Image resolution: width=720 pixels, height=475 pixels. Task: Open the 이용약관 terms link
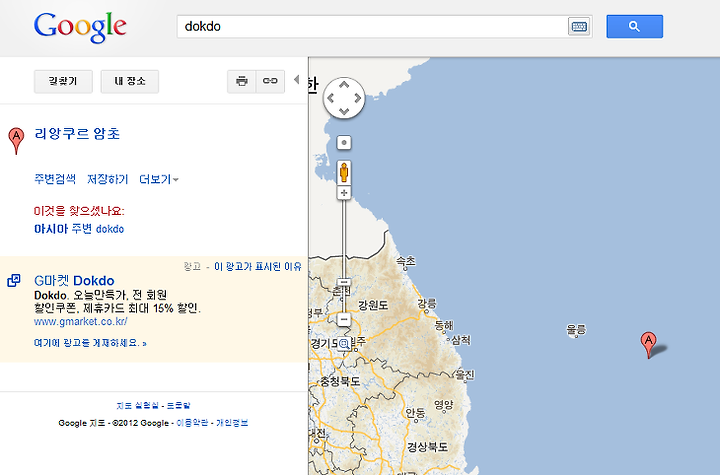click(192, 423)
